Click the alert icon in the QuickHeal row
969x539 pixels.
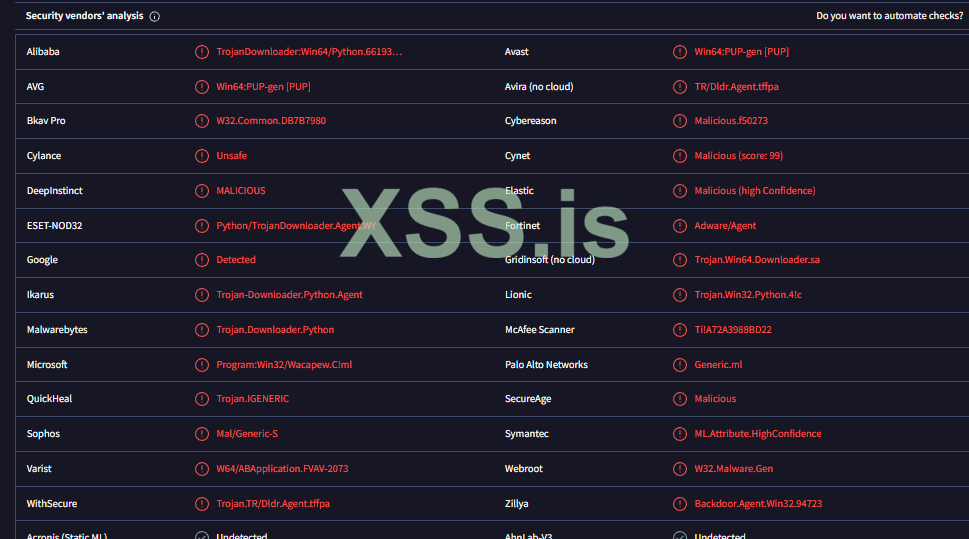(x=201, y=399)
